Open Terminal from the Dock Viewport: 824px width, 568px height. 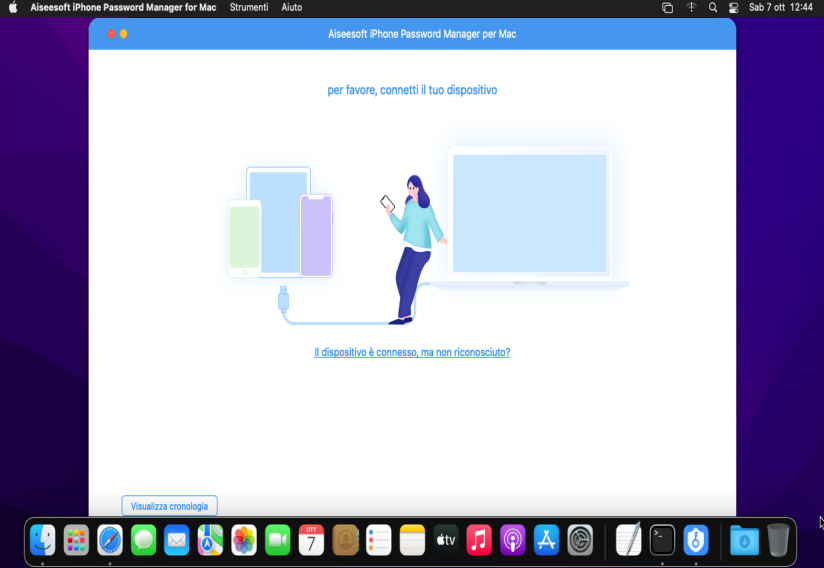(x=662, y=540)
